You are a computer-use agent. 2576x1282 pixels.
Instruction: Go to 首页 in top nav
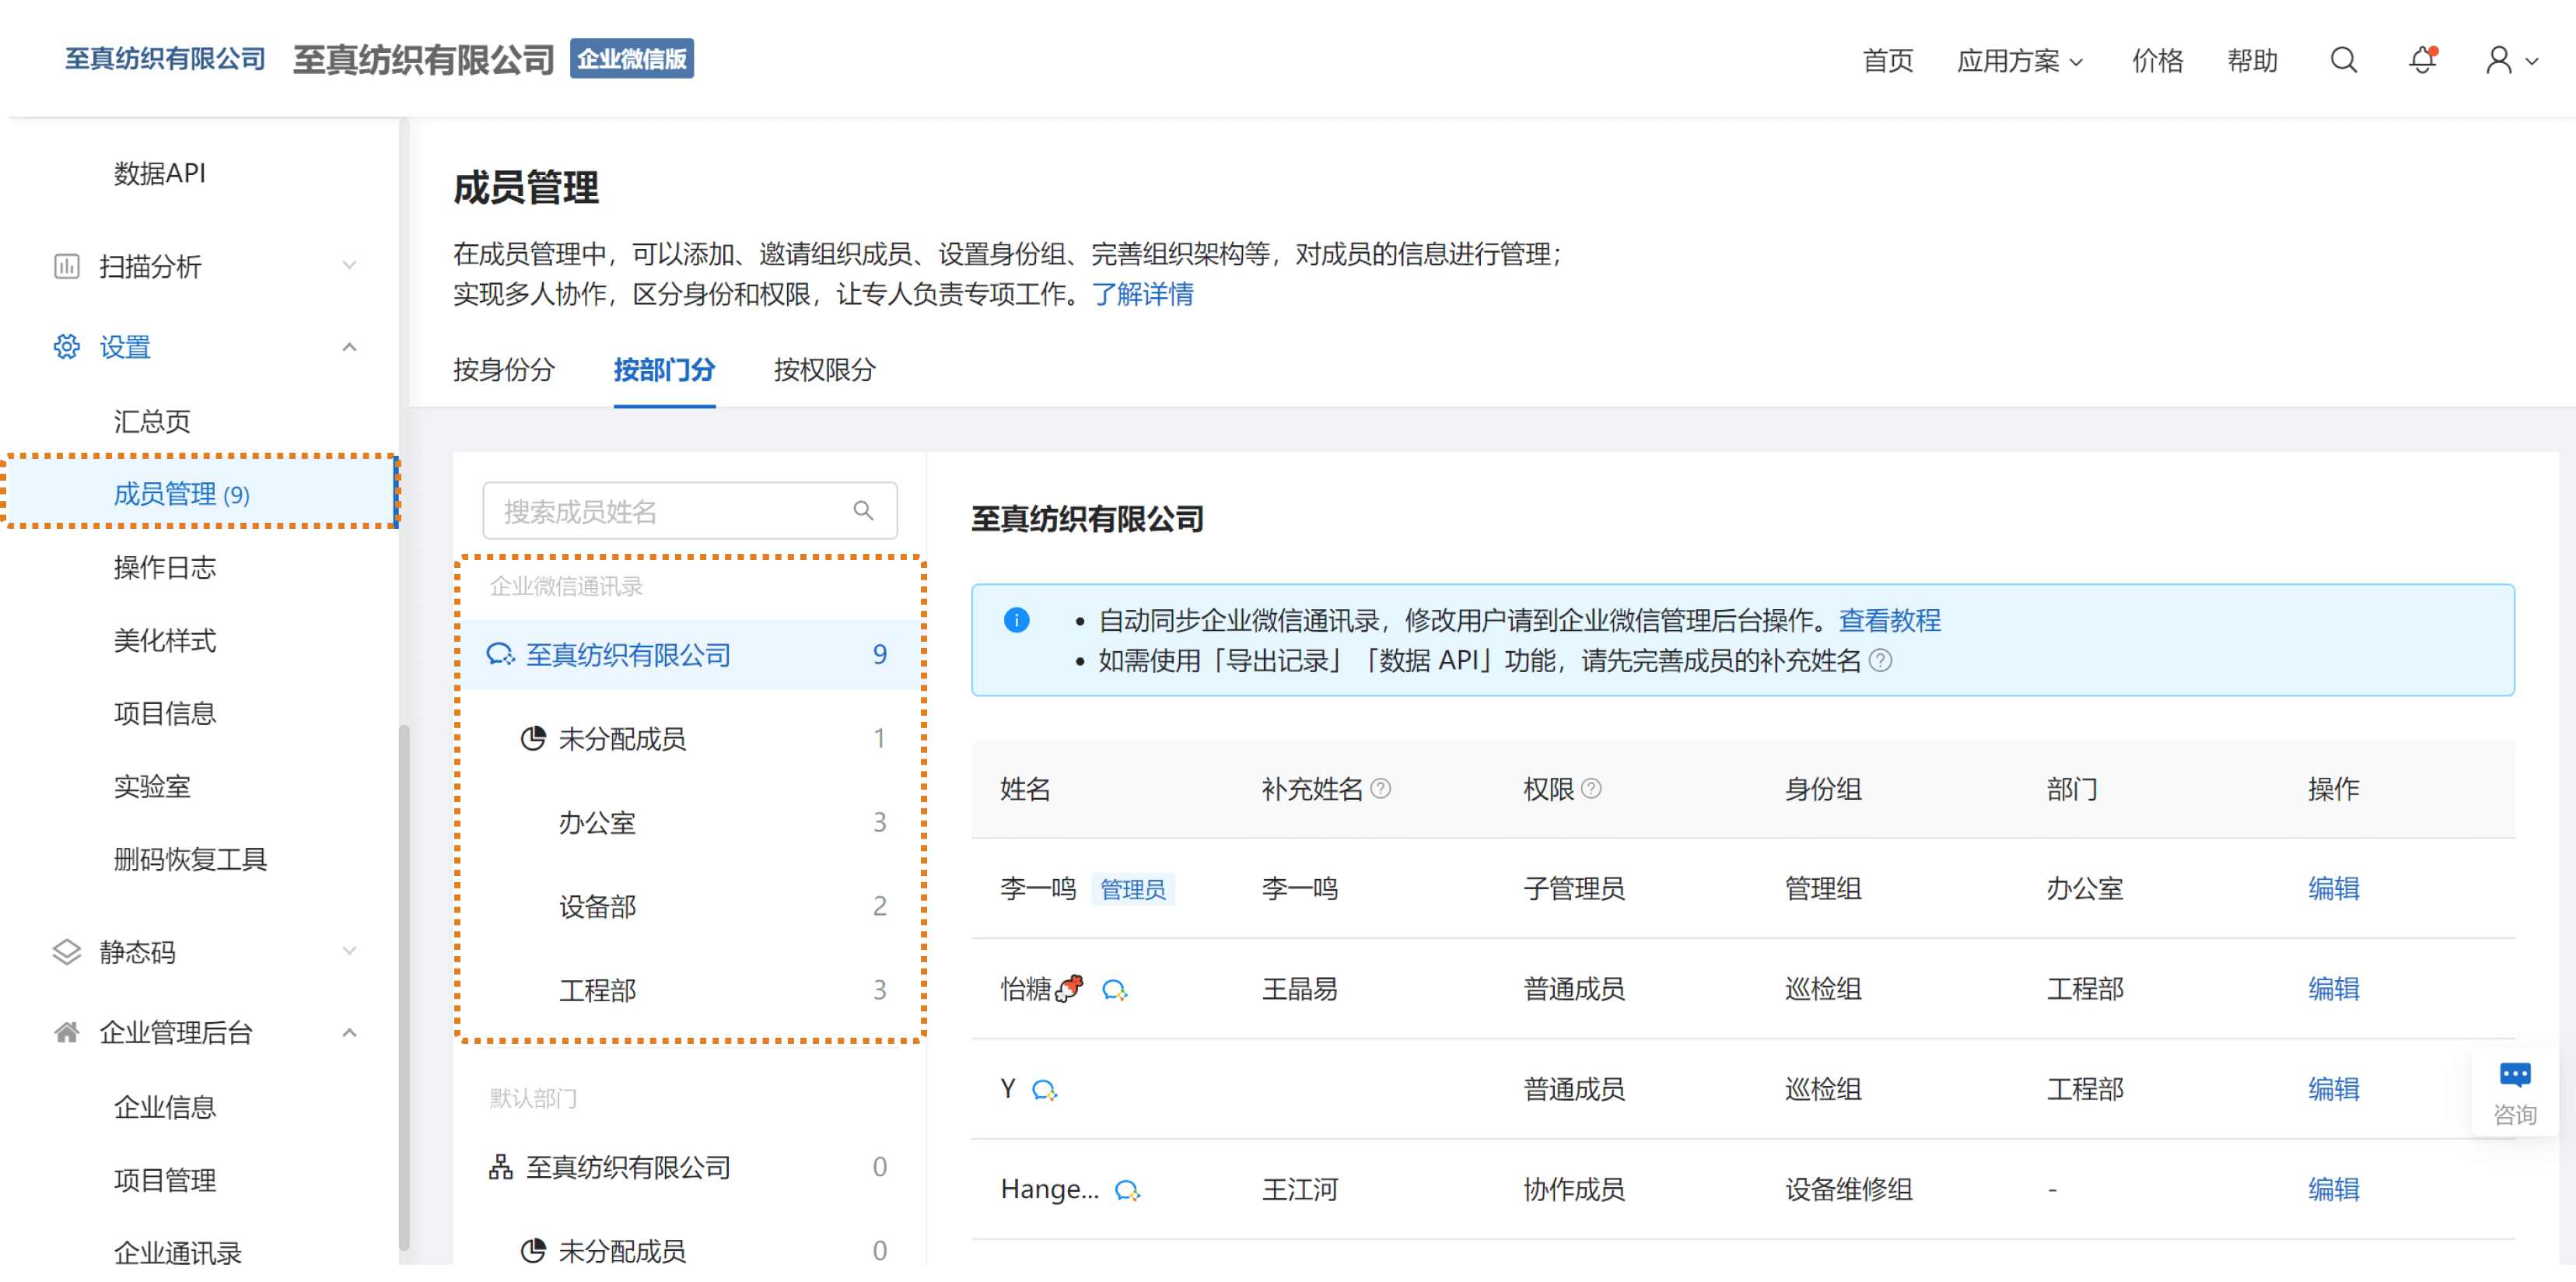pos(1888,61)
